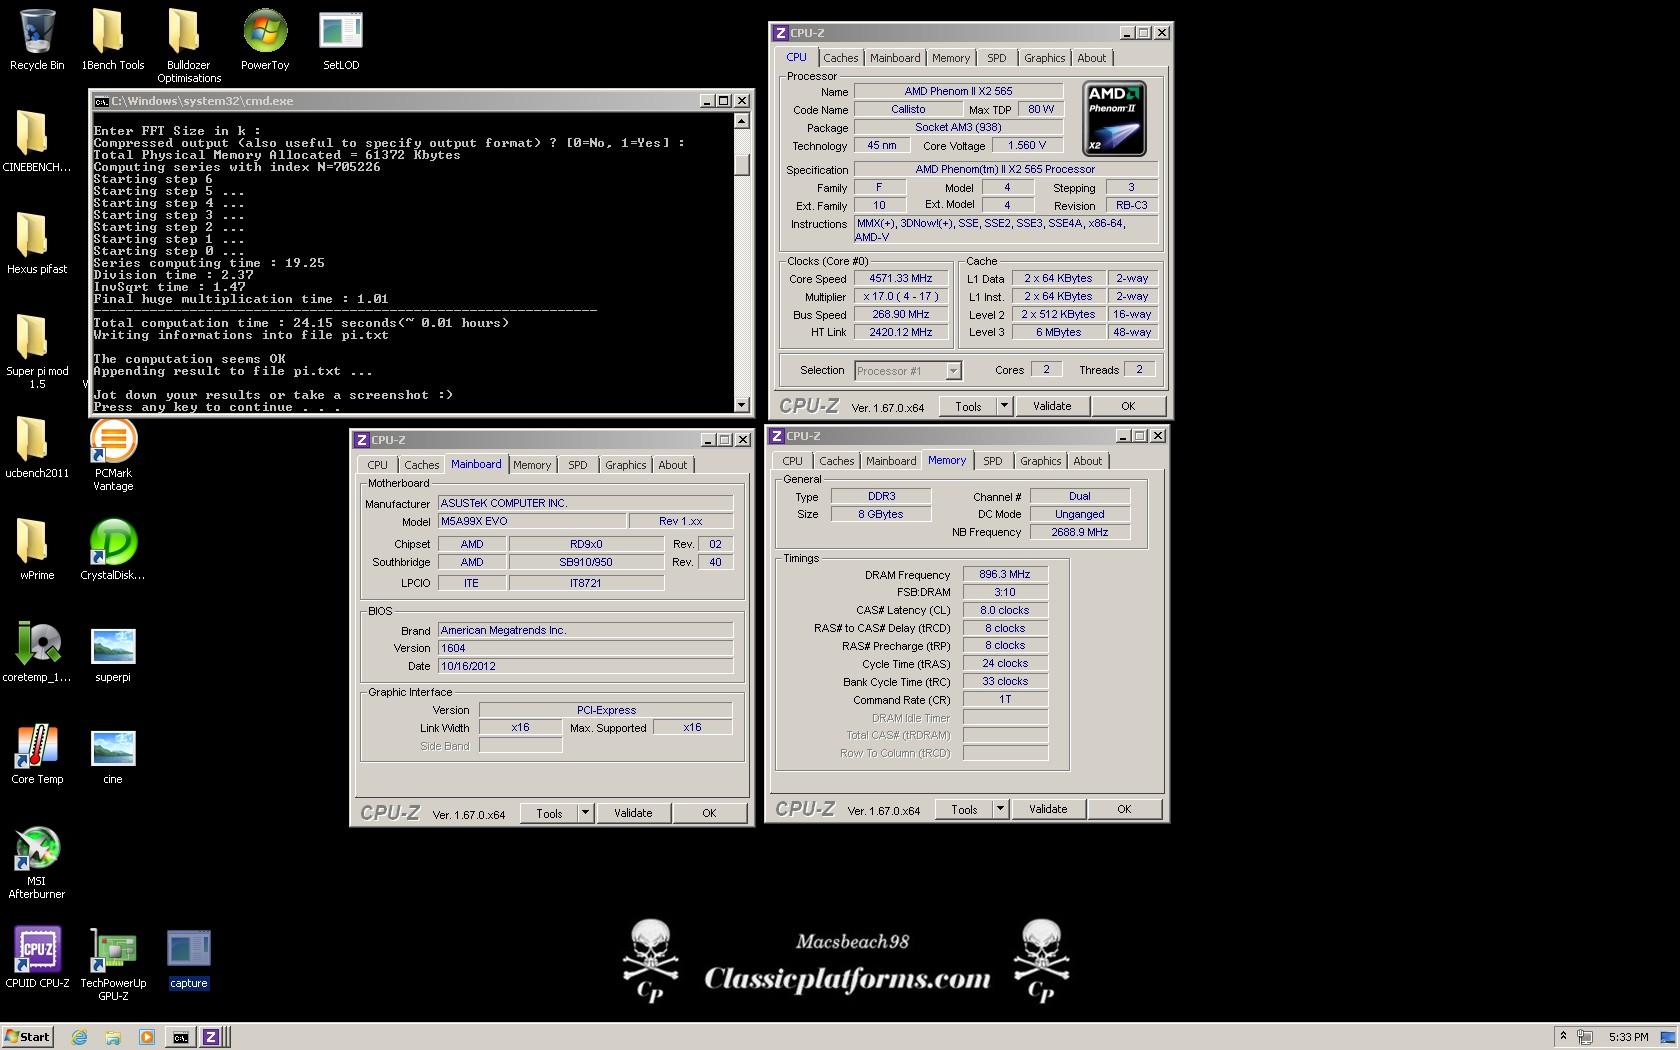Click cmd.exe title bar system icon

[x=101, y=101]
